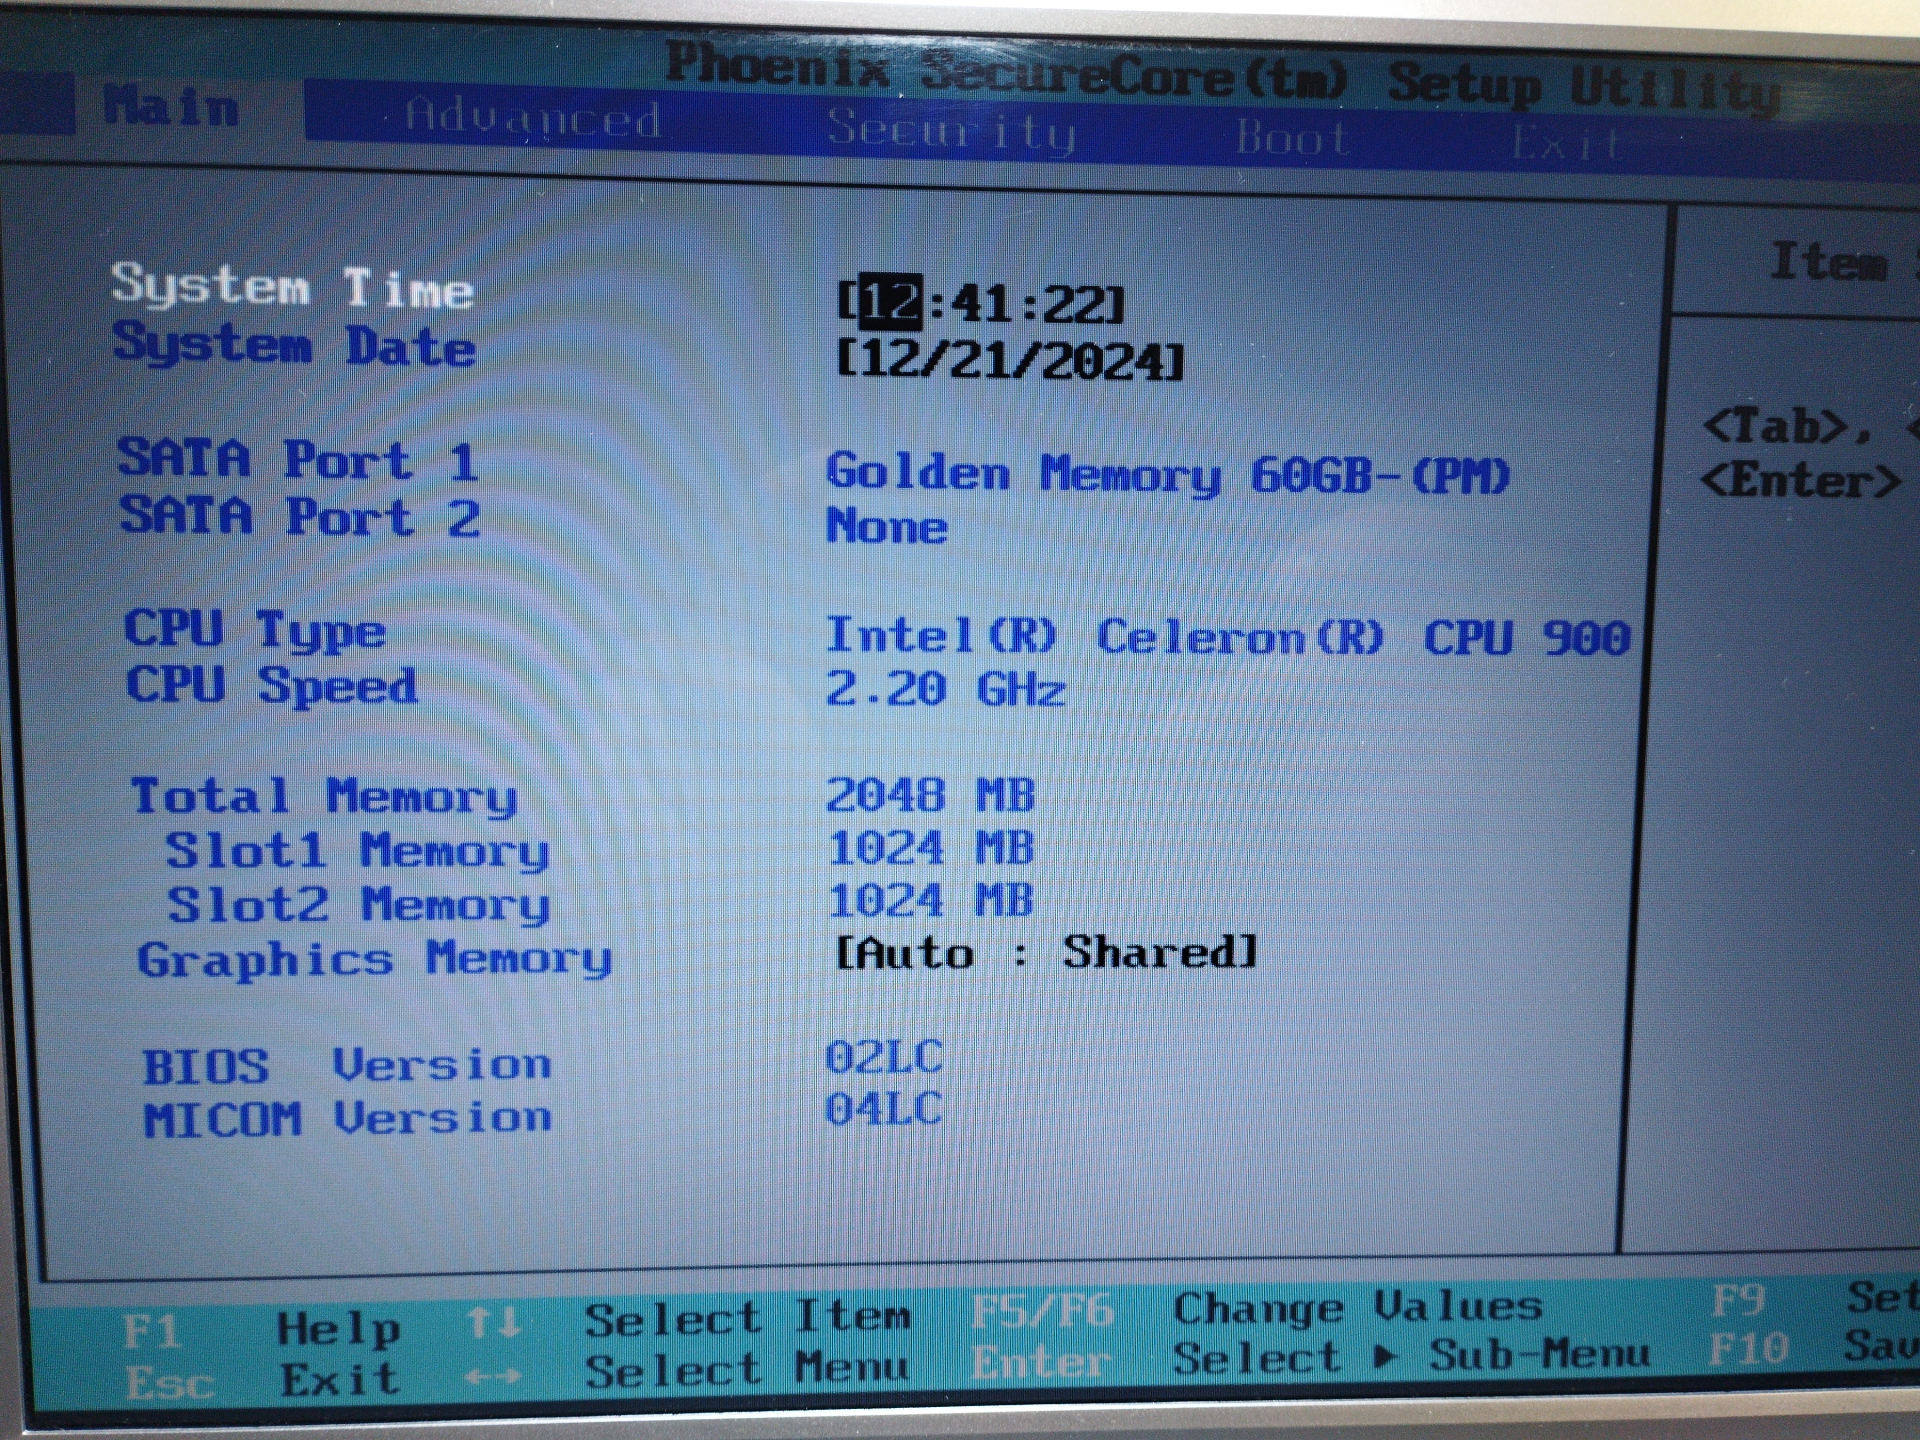Select the SATA Port 2 label
The width and height of the screenshot is (1920, 1440).
tap(300, 517)
